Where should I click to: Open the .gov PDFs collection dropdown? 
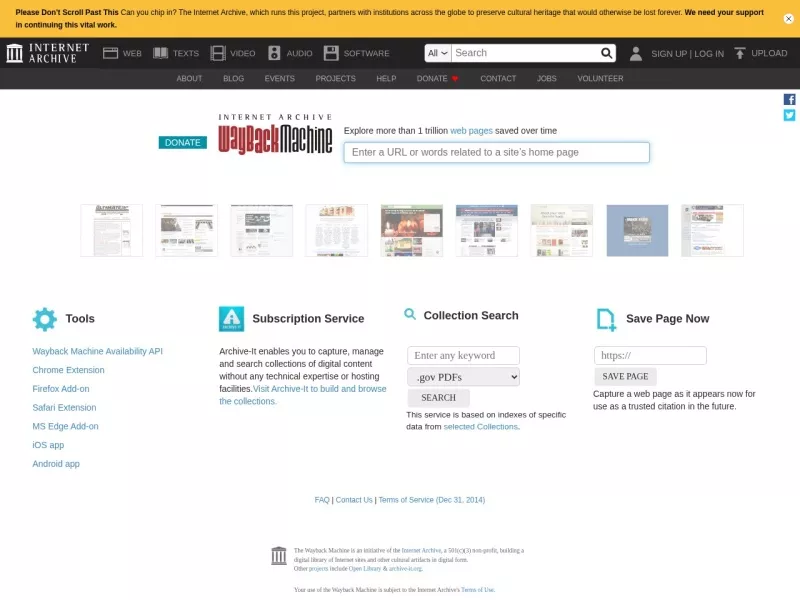click(463, 377)
